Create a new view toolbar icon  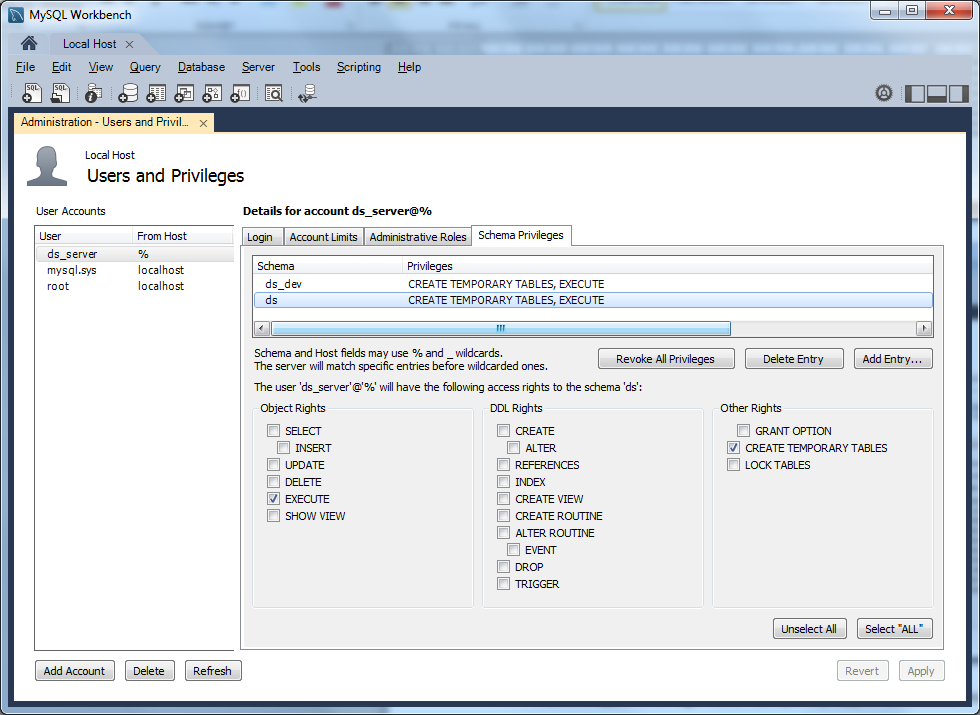coord(184,93)
